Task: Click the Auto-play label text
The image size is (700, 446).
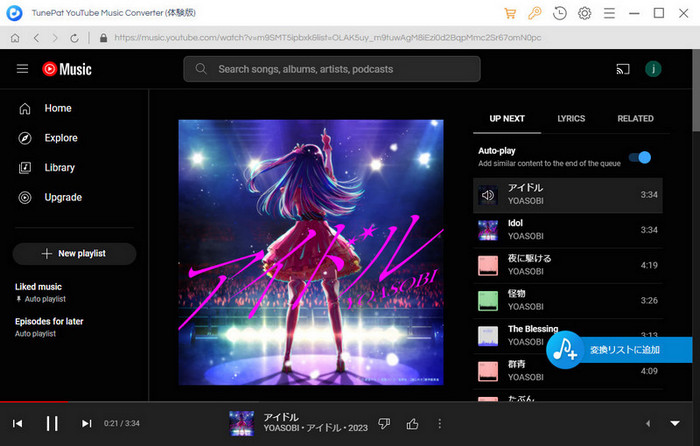Action: [x=497, y=151]
